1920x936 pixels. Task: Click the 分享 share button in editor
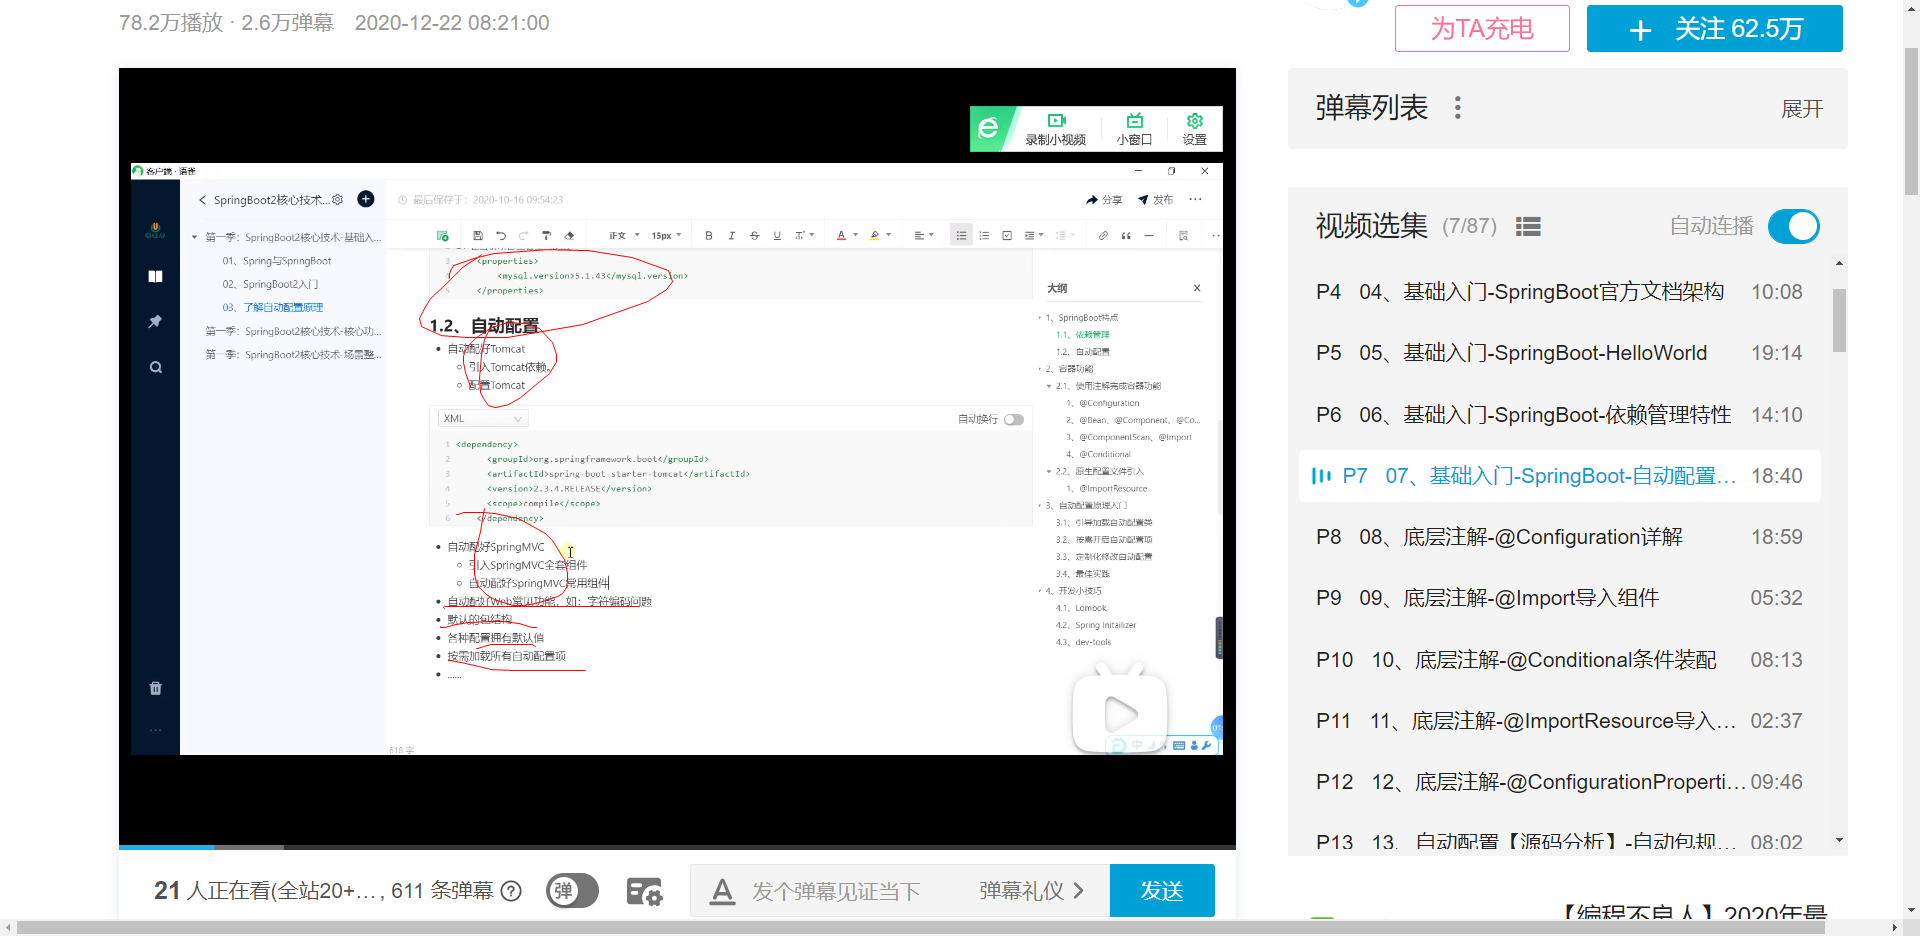(x=1105, y=200)
